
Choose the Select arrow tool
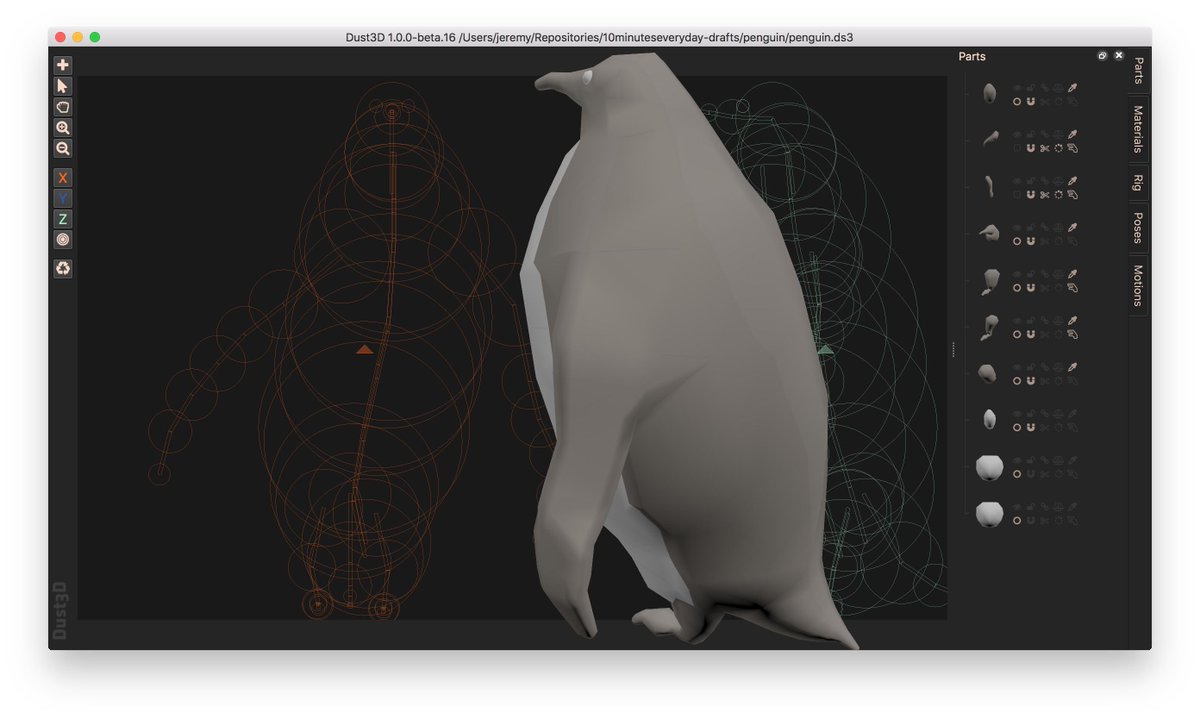click(x=63, y=86)
